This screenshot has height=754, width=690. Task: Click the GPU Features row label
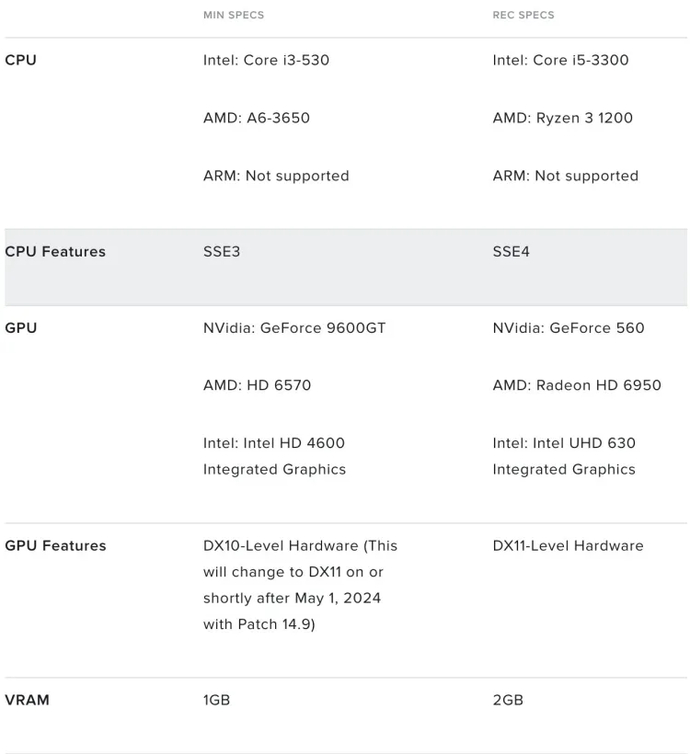tap(55, 546)
